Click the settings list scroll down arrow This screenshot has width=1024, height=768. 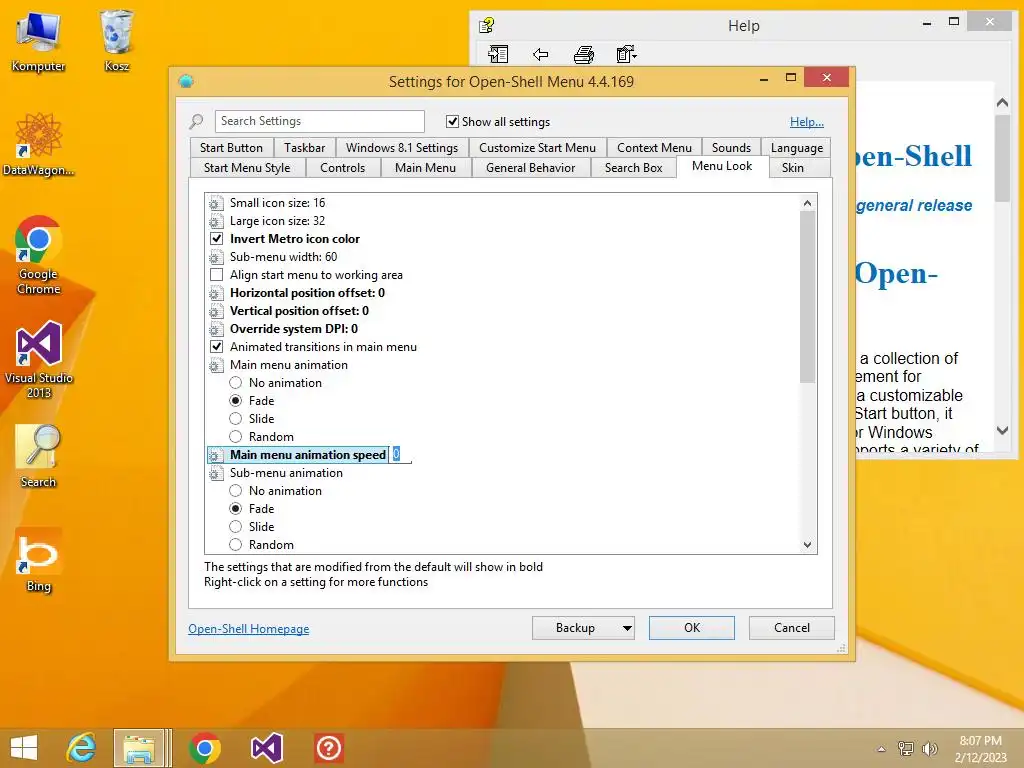click(x=807, y=545)
